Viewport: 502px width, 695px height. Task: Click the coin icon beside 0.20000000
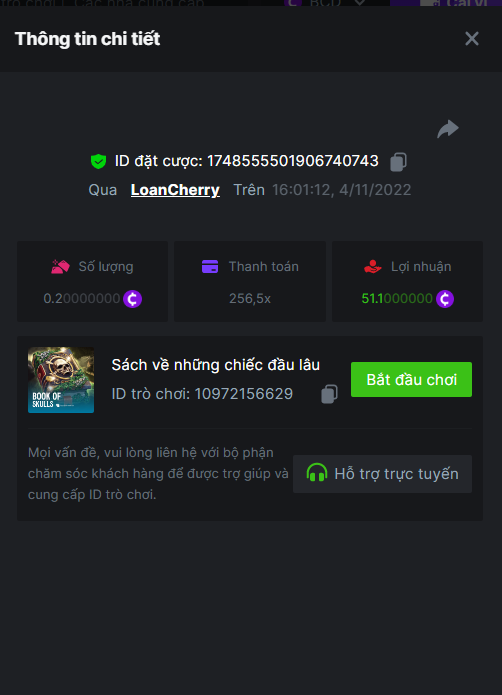coord(132,299)
